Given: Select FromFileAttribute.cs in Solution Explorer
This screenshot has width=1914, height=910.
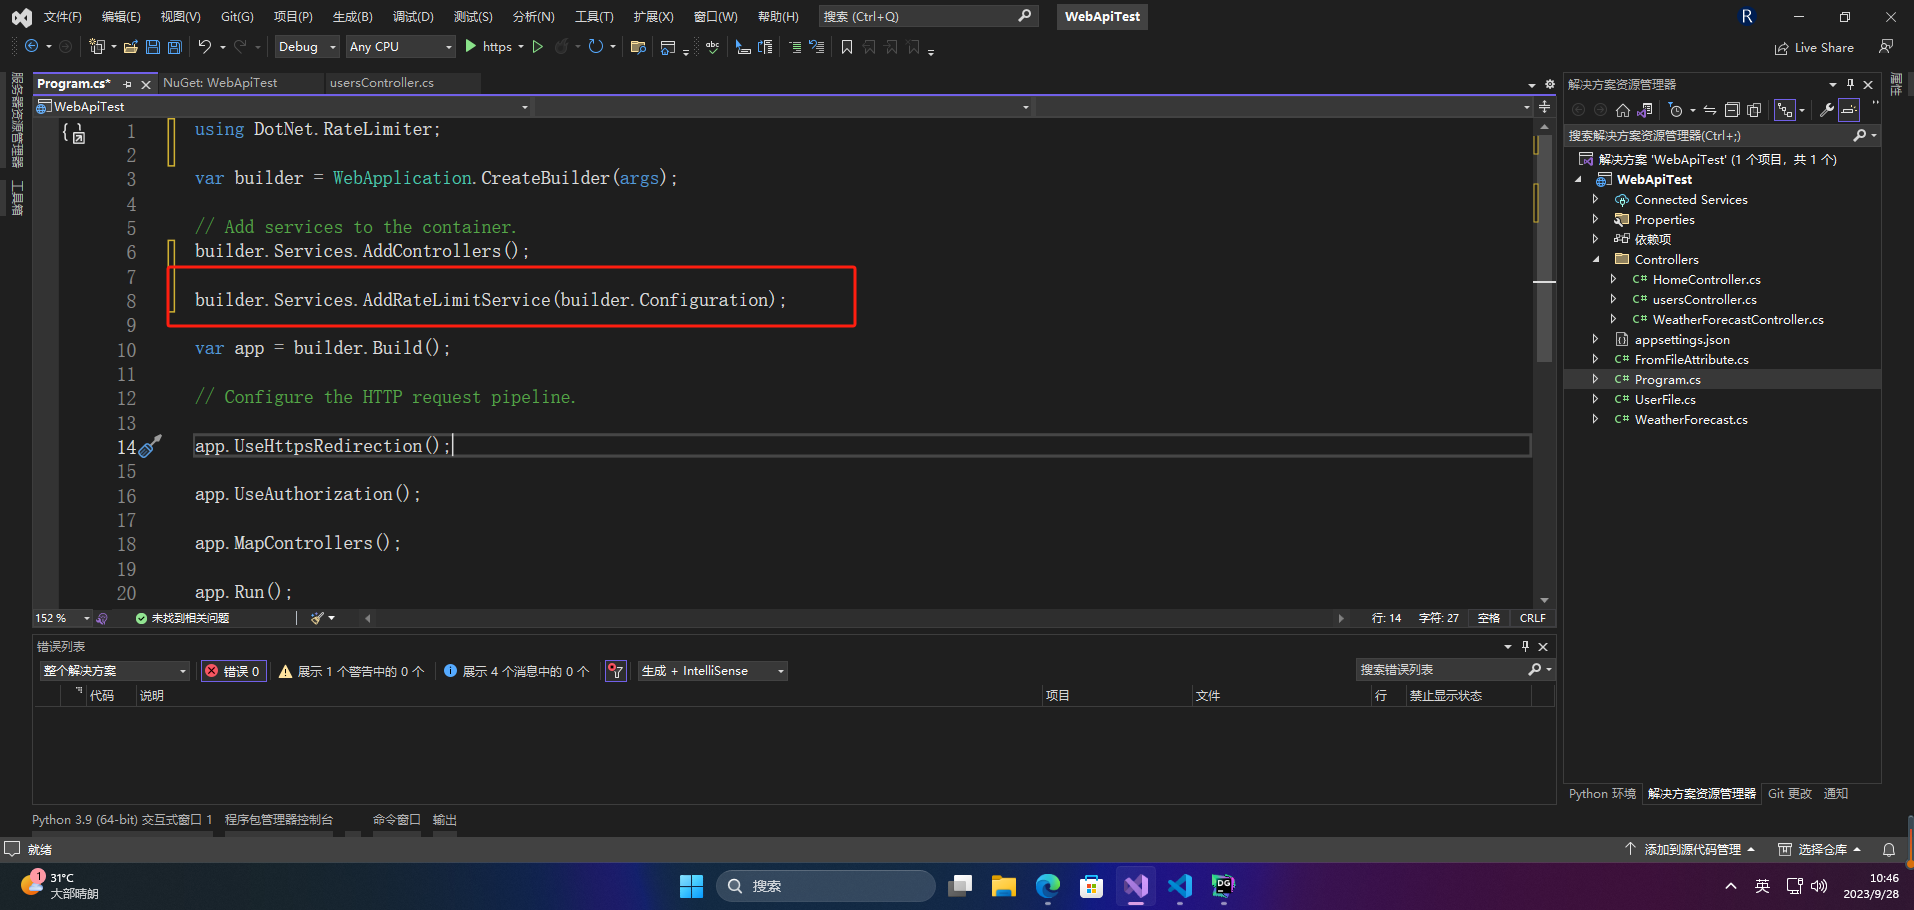Looking at the screenshot, I should 1691,359.
